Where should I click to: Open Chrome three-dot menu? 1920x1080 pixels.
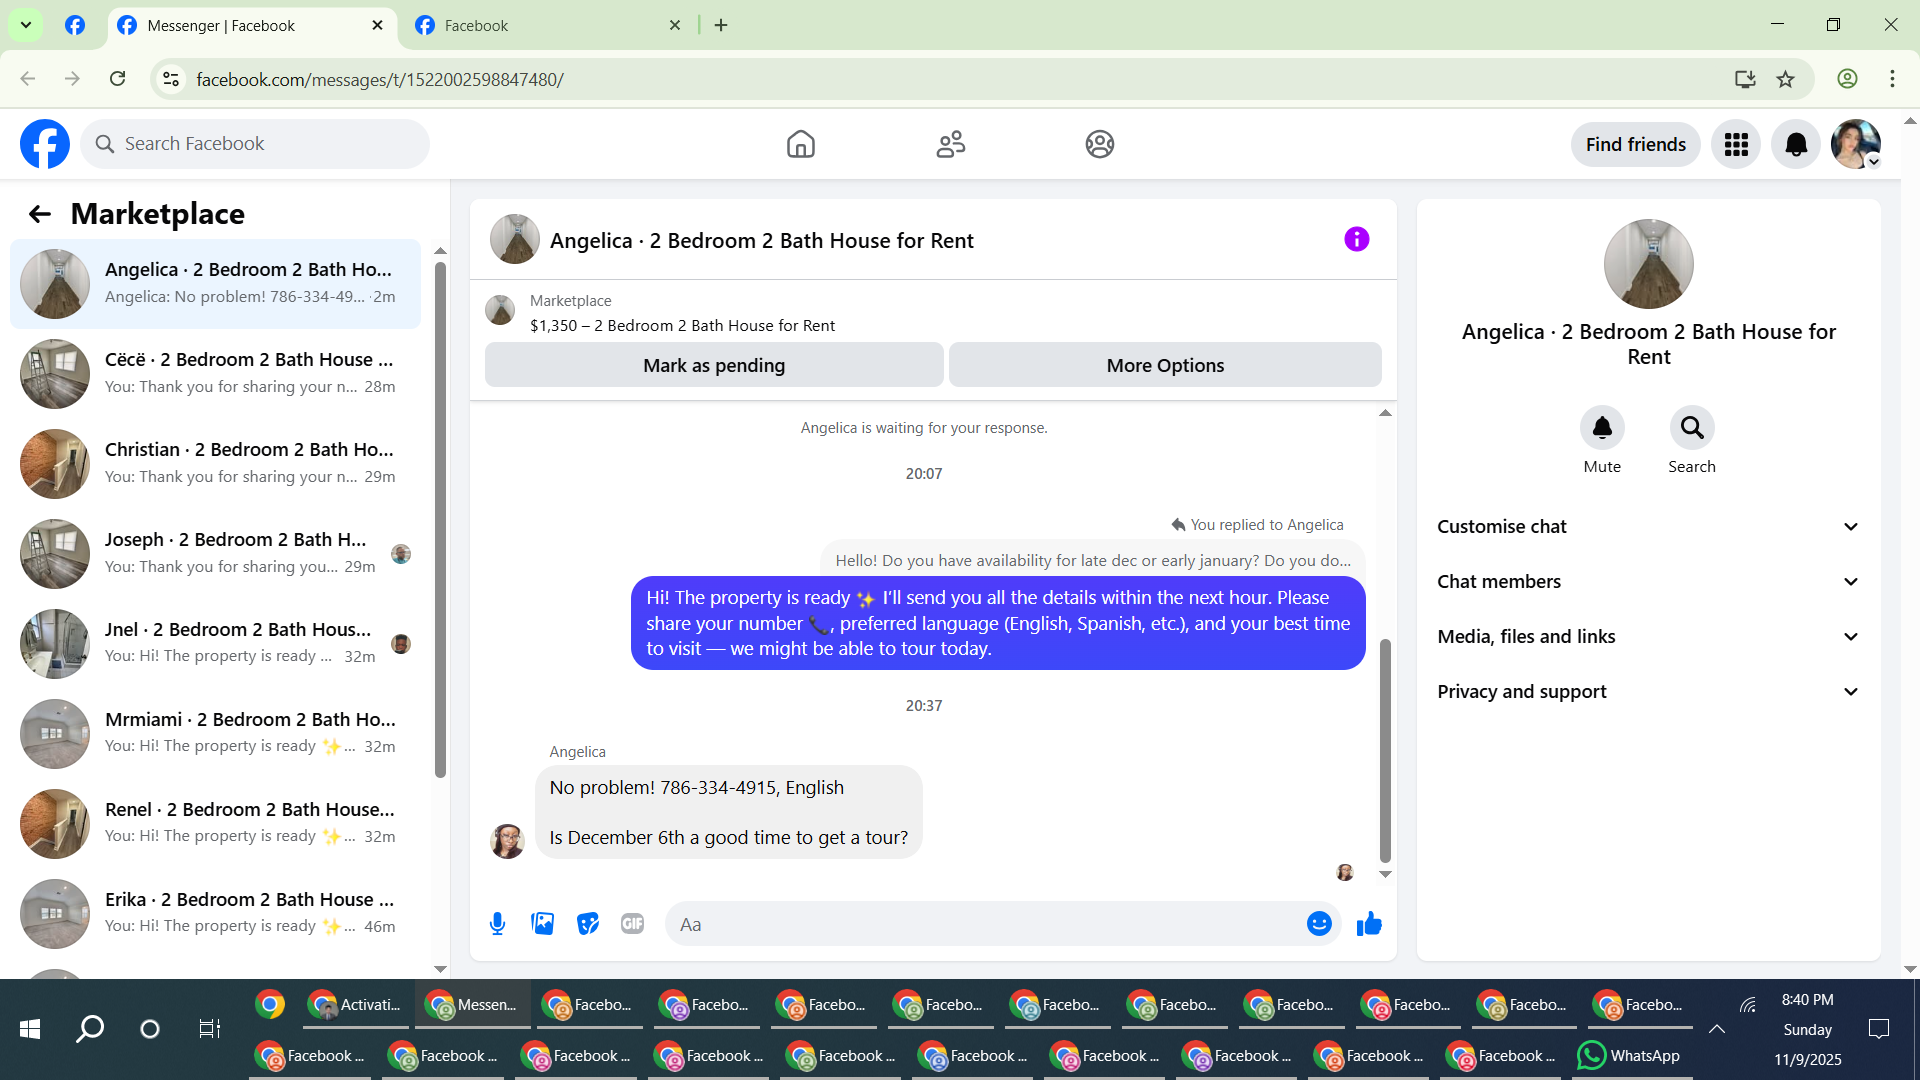(x=1892, y=79)
